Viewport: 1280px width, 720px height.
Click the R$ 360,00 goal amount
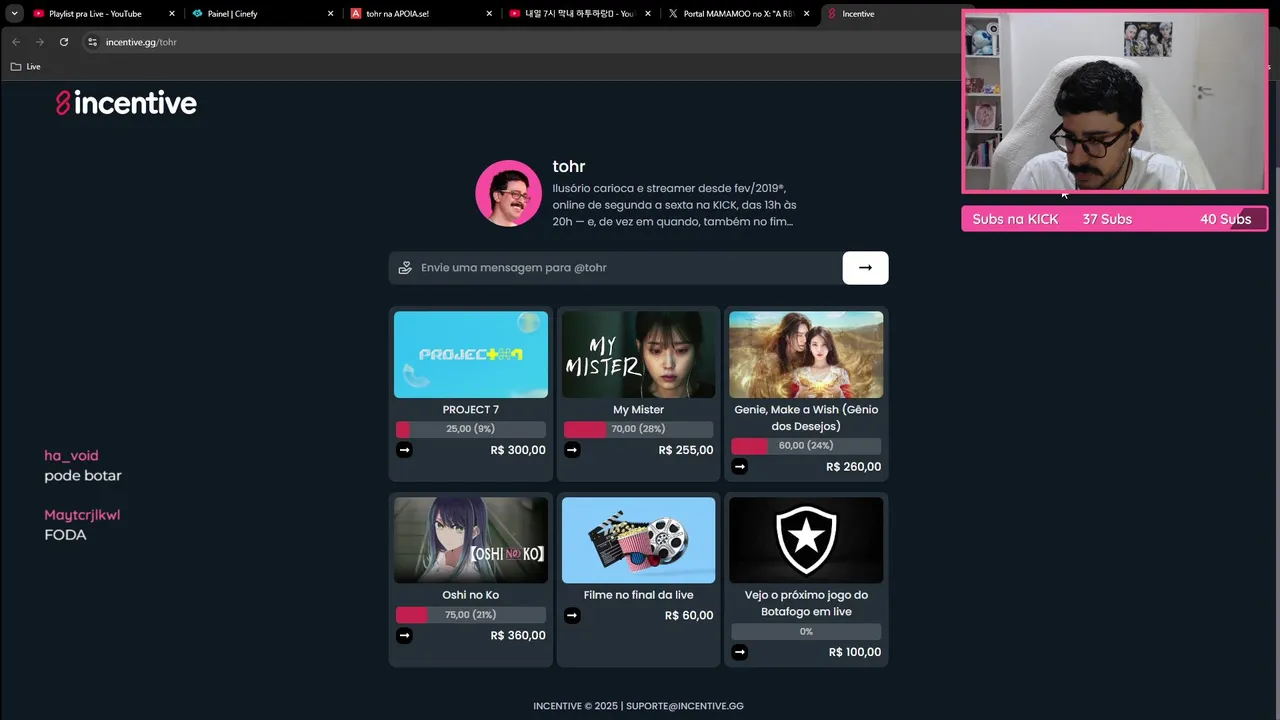(518, 635)
